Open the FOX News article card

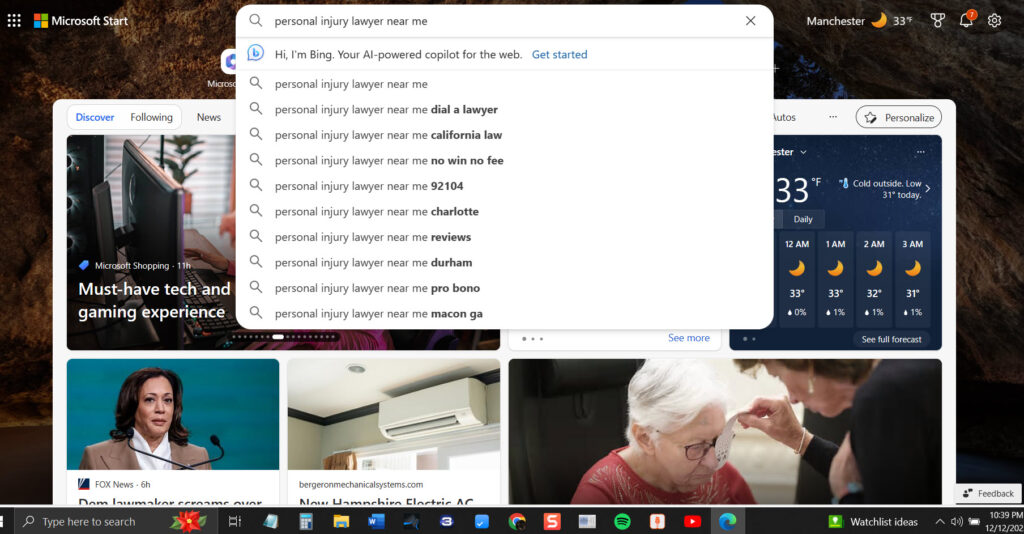[x=172, y=431]
